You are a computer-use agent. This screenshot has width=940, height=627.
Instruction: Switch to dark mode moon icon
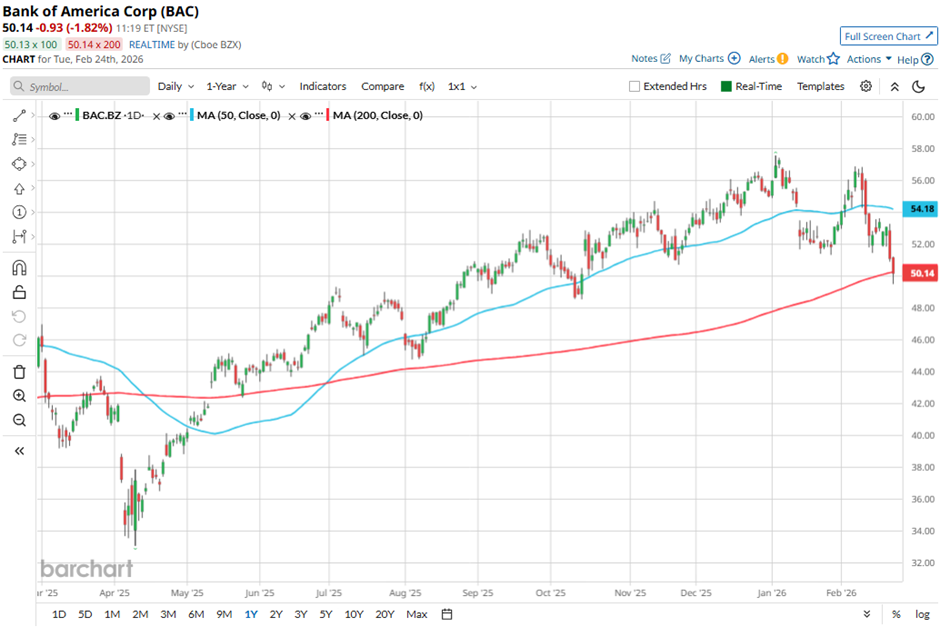click(x=918, y=86)
